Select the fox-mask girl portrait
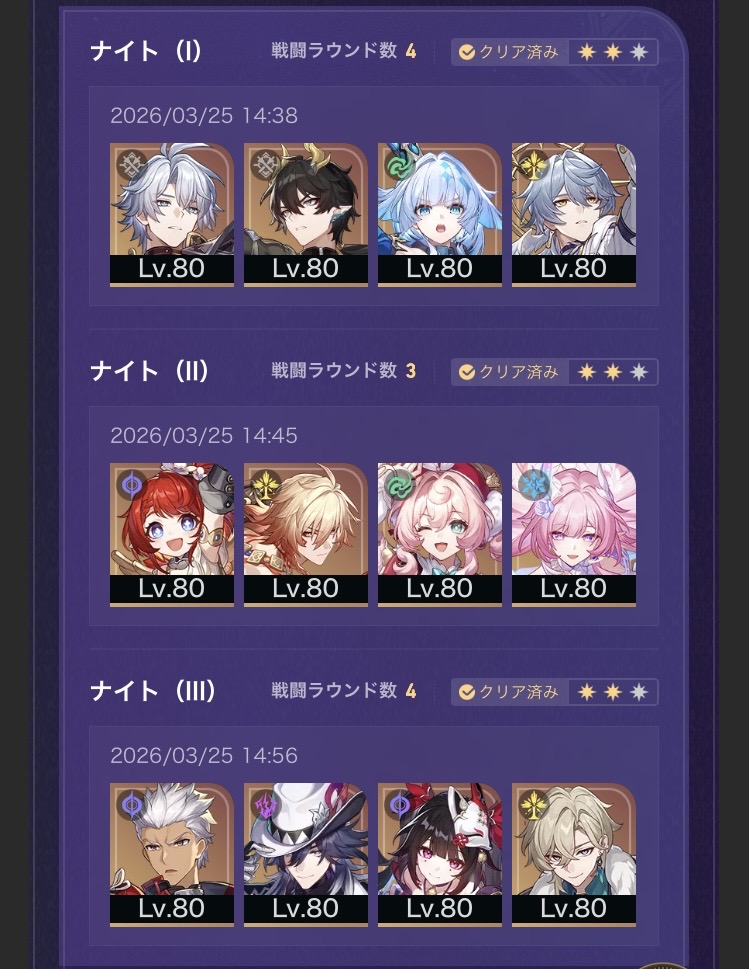This screenshot has height=969, width=749. 440,855
